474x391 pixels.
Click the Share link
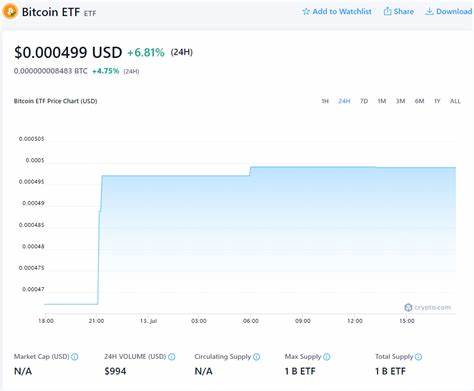[x=399, y=12]
